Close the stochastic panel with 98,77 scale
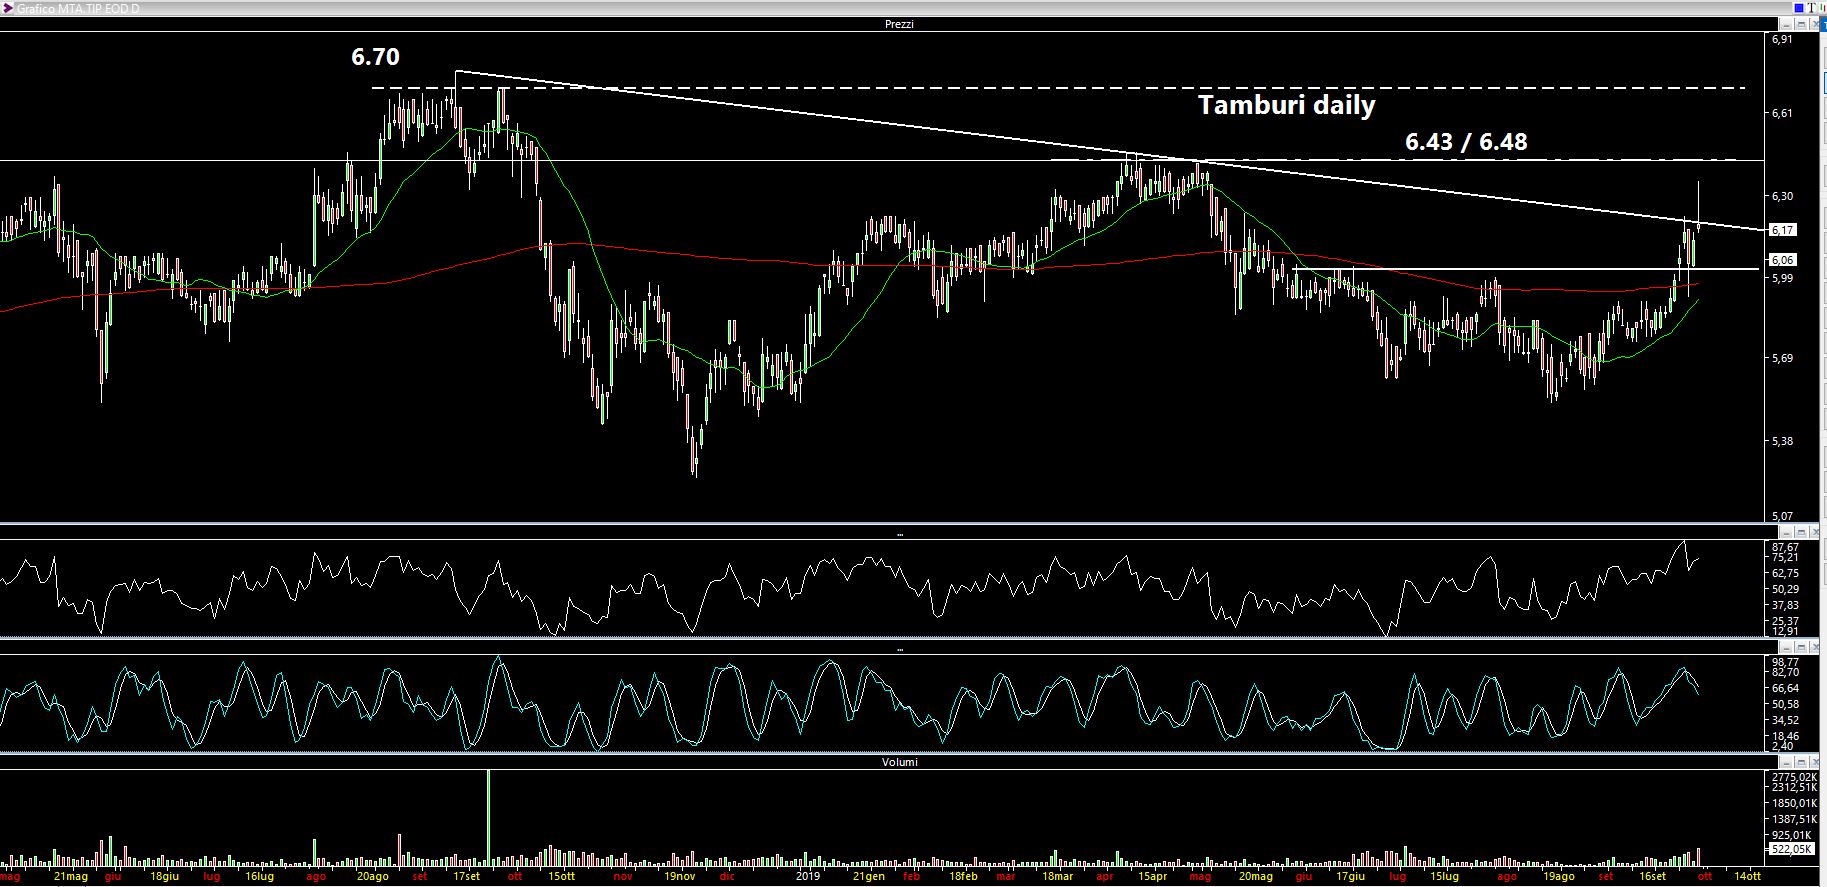This screenshot has height=887, width=1827. tap(1815, 647)
